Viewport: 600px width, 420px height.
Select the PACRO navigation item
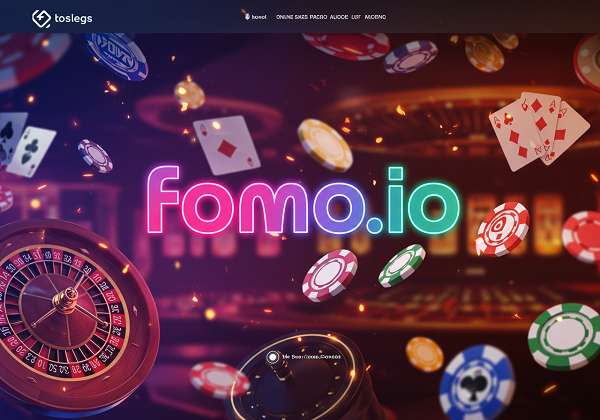pos(318,17)
